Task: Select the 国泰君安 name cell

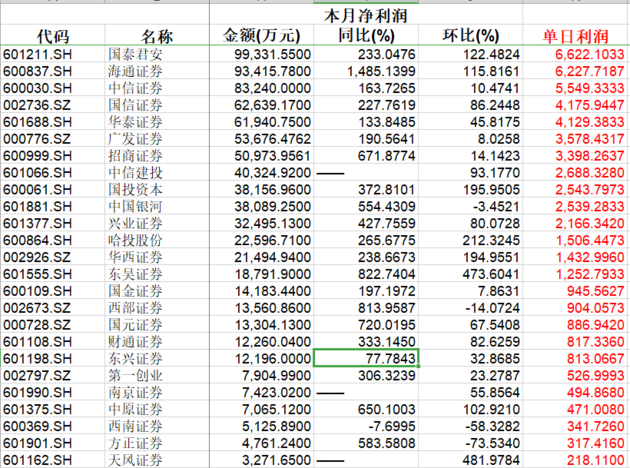Action: (157, 54)
